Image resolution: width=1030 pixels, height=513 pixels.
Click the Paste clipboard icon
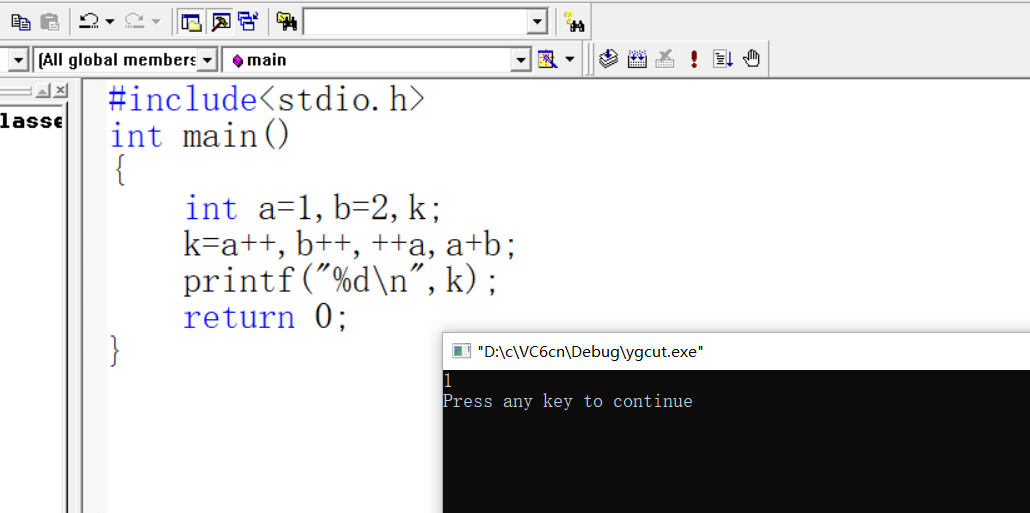click(49, 22)
